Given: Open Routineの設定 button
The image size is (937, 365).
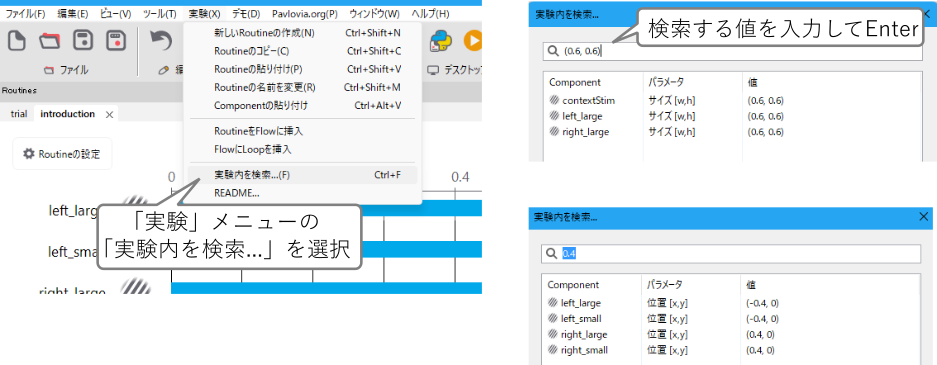Looking at the screenshot, I should click(x=62, y=154).
